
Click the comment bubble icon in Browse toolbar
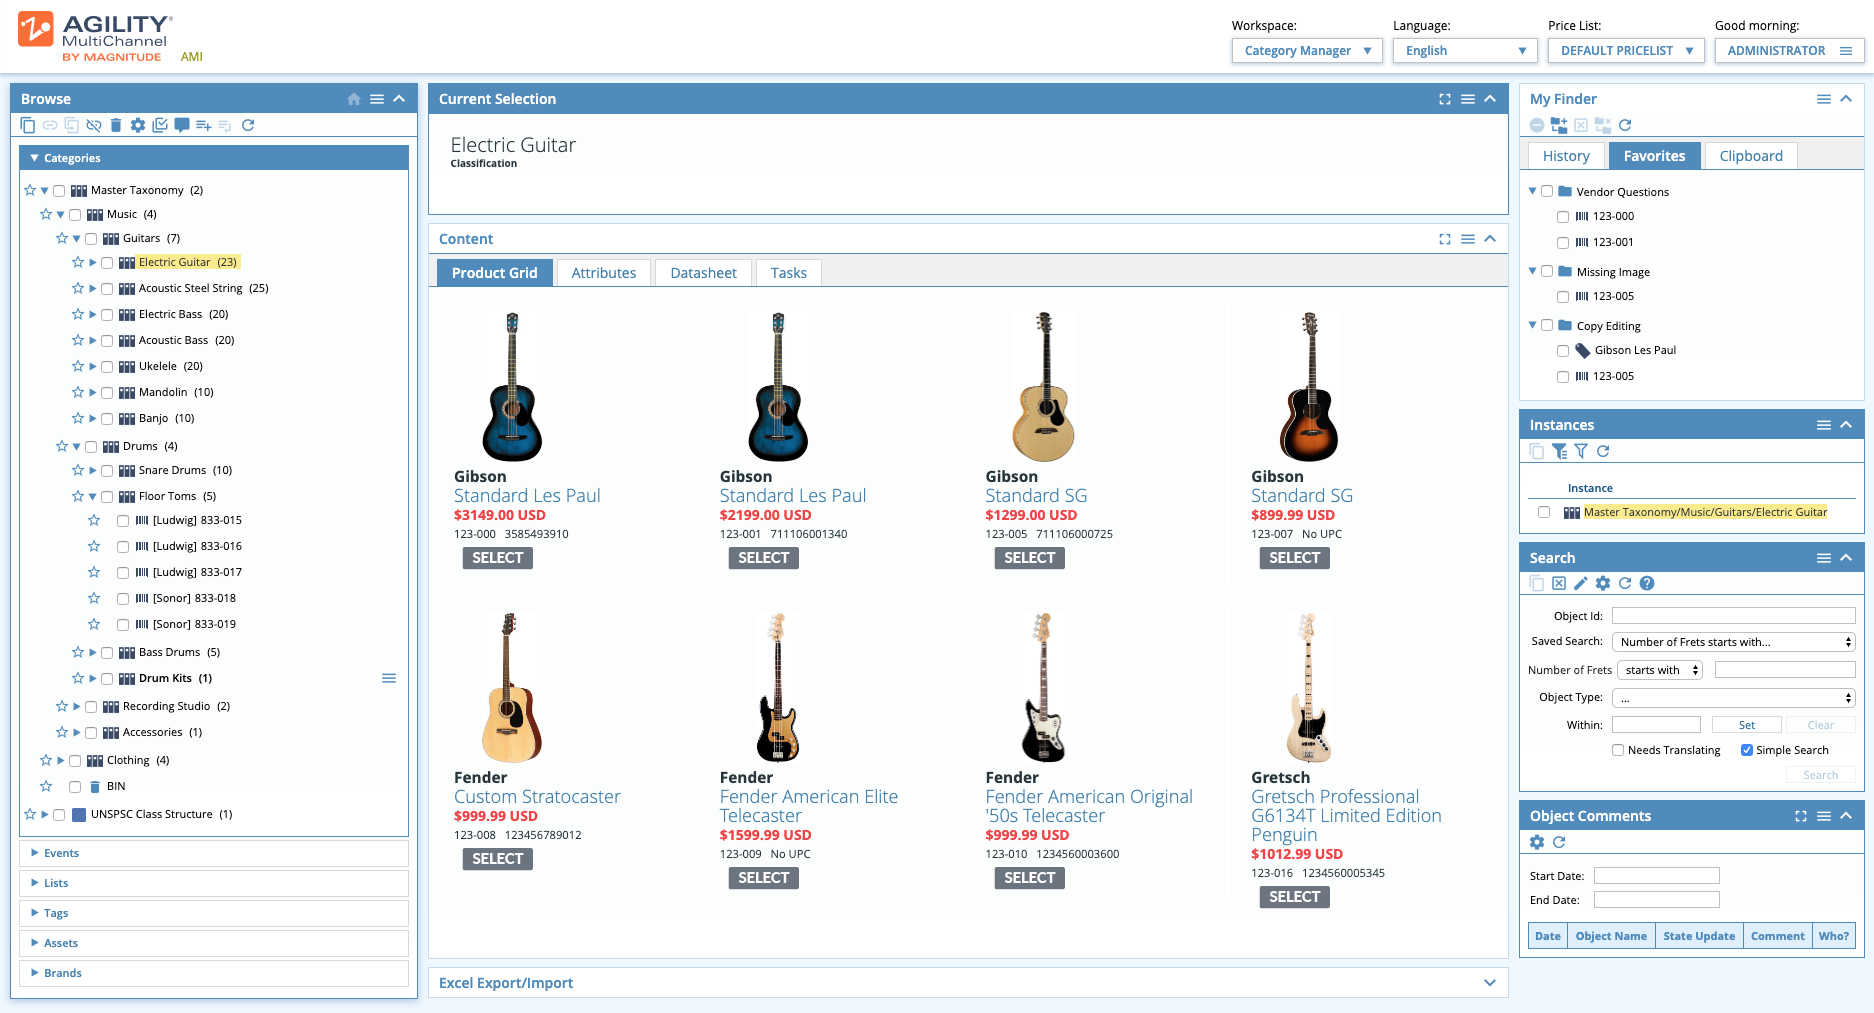pos(182,125)
